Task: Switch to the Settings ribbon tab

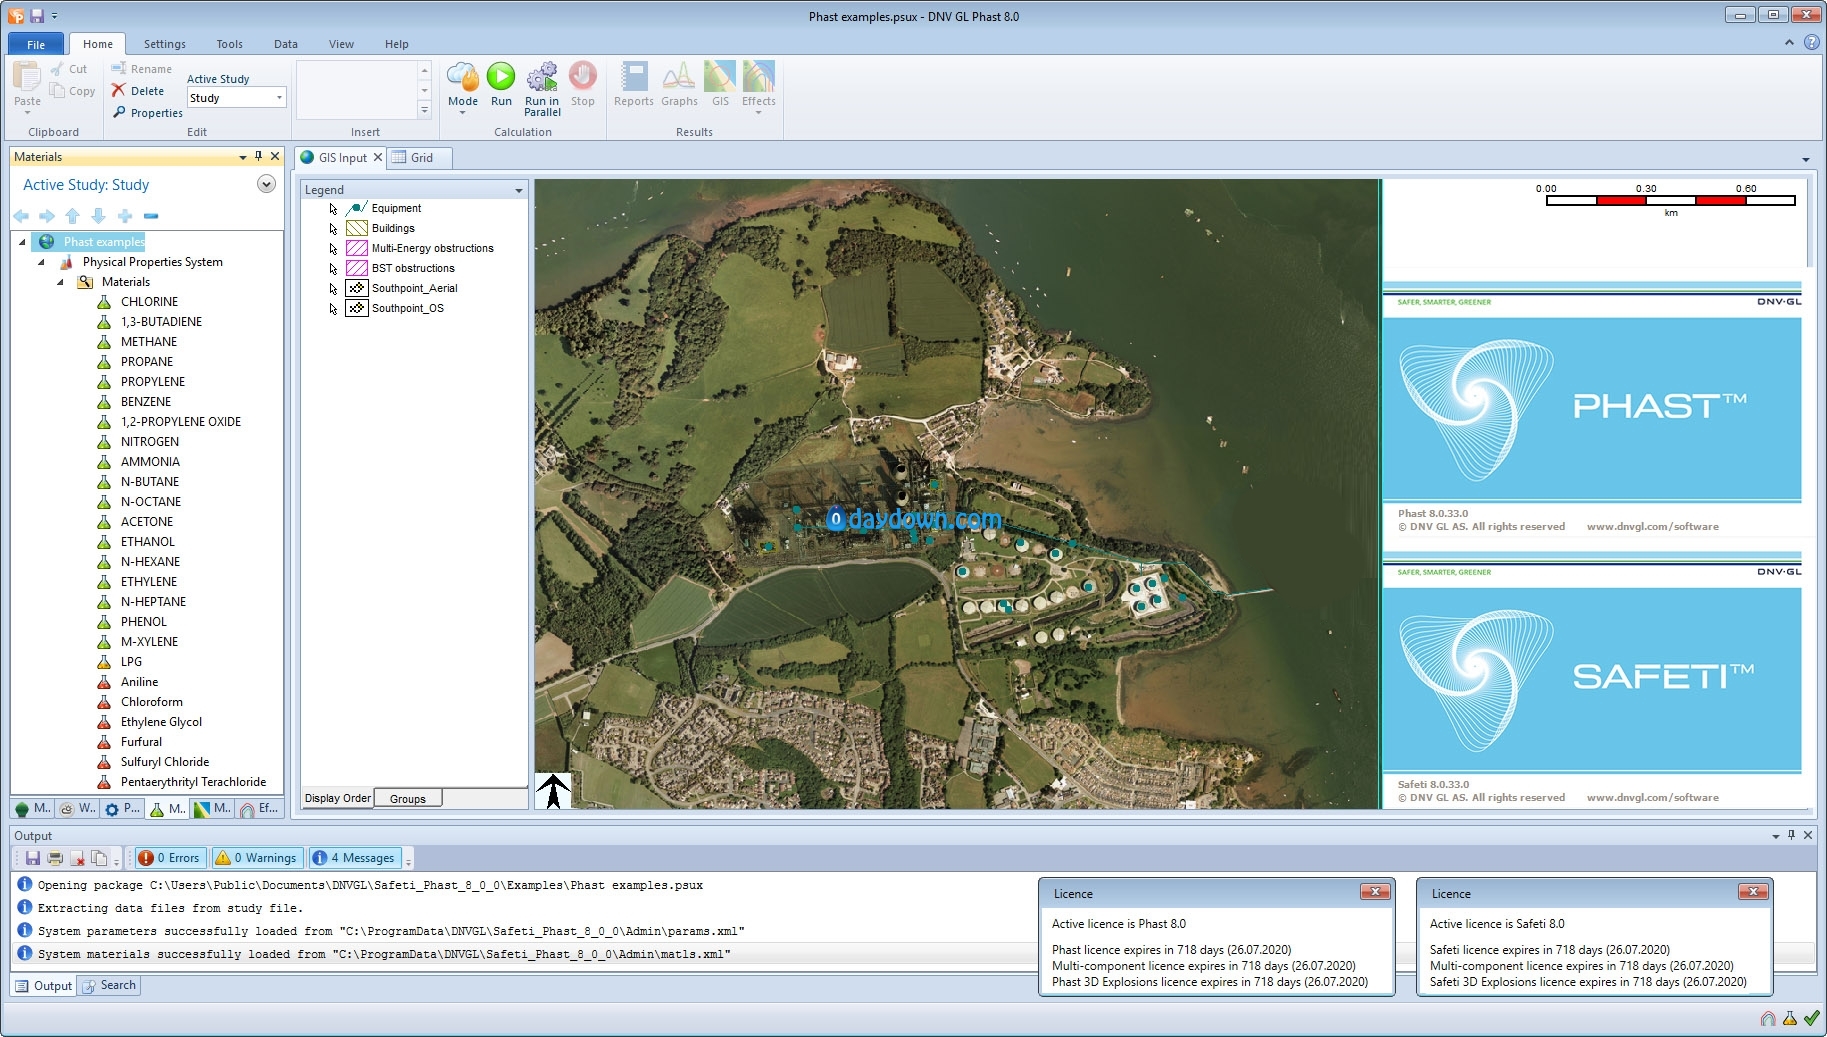Action: [165, 44]
